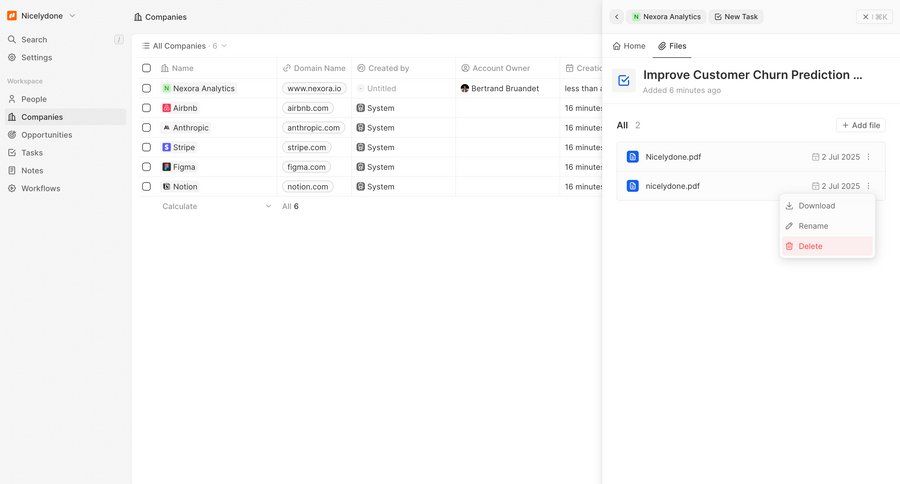Switch to the Home tab
Viewport: 900px width, 484px height.
[629, 46]
